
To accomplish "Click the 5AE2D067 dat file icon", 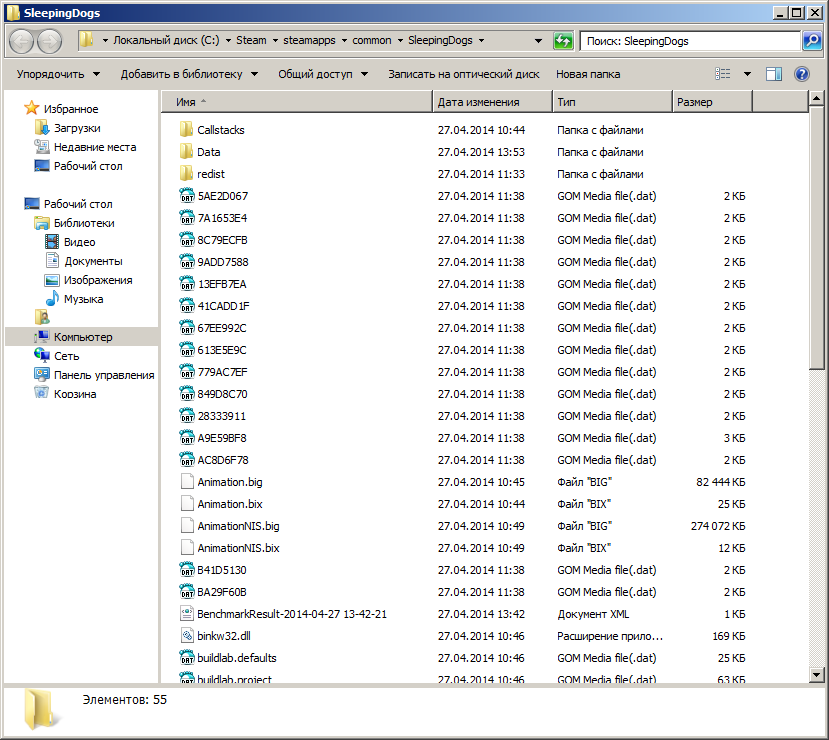I will (x=187, y=196).
